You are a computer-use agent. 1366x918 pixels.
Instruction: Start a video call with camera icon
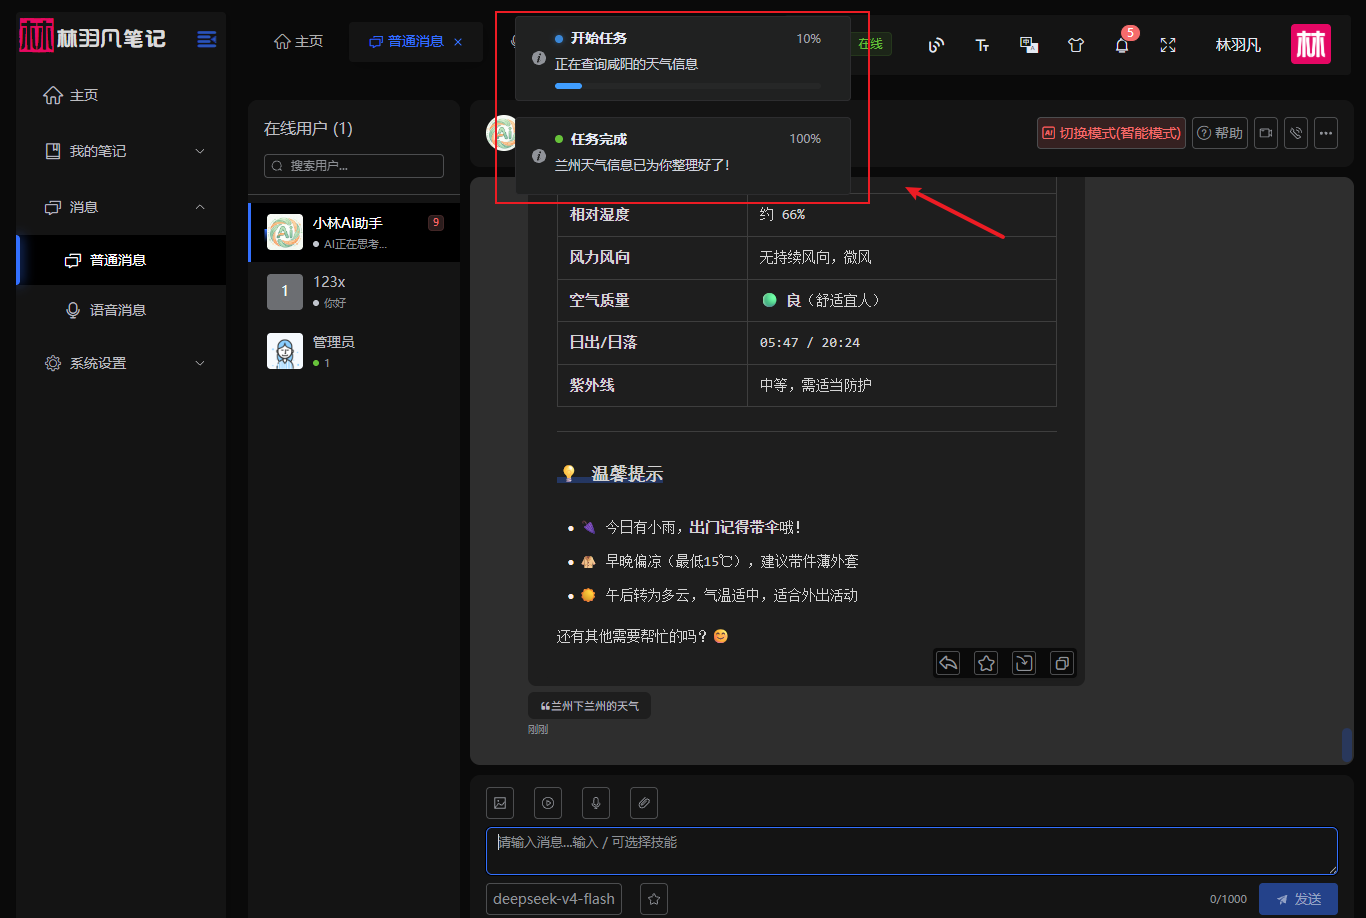pyautogui.click(x=1266, y=133)
